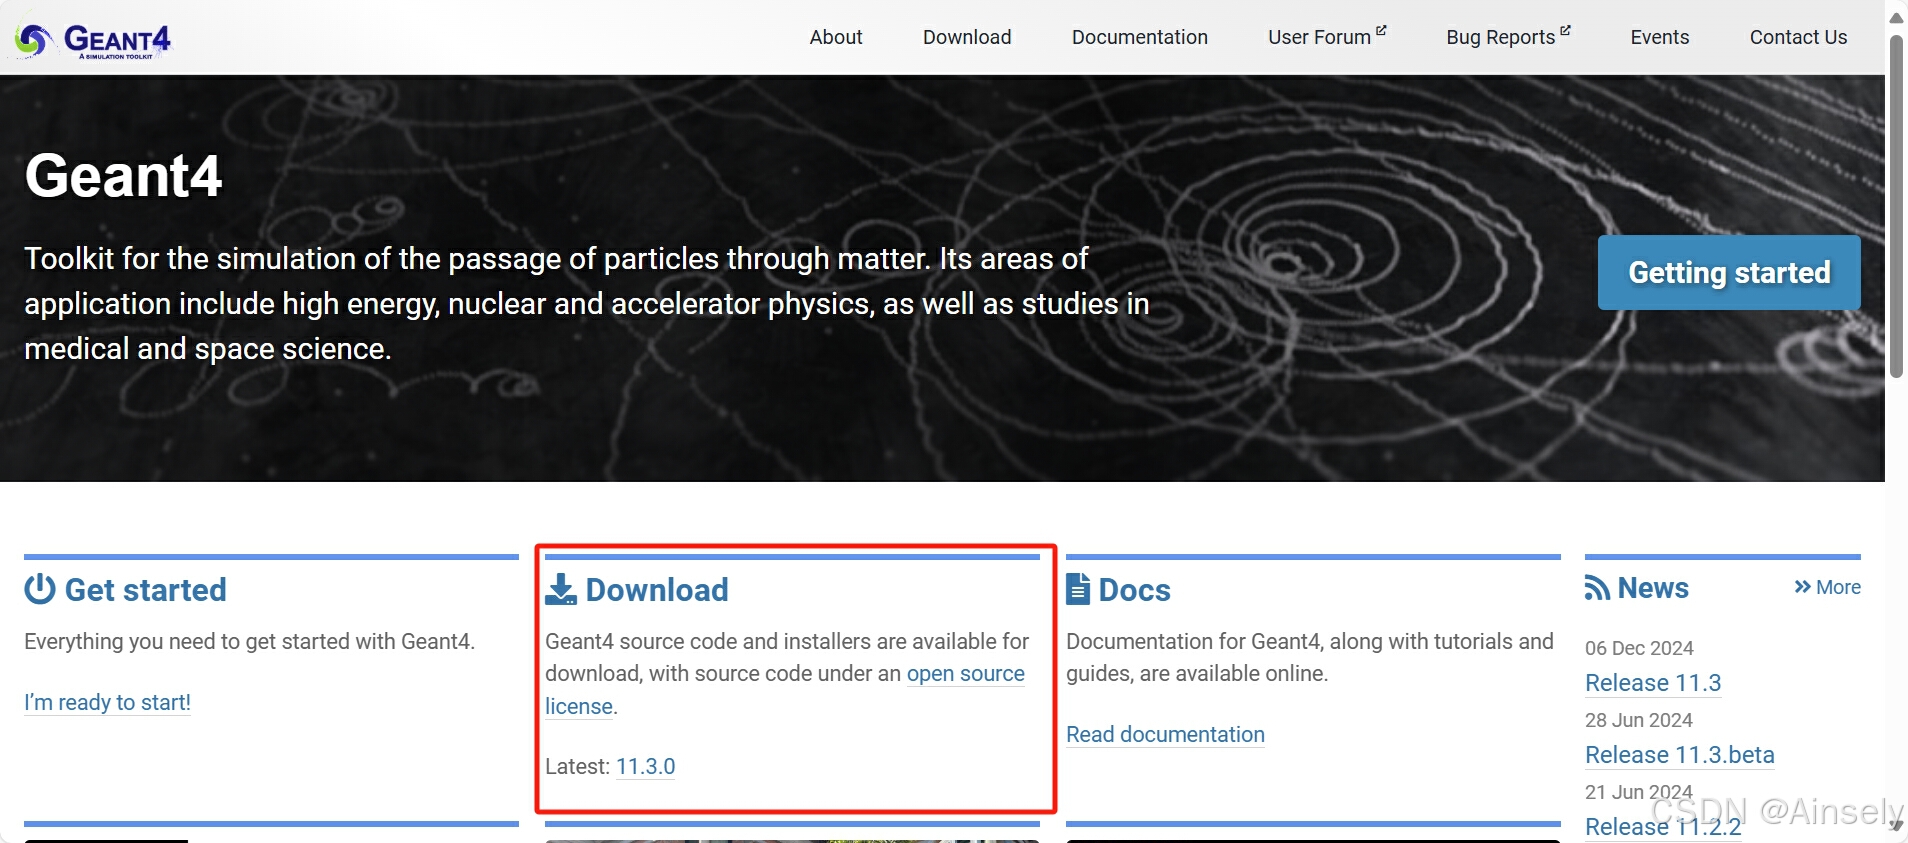Click the More news link
This screenshot has height=843, width=1908.
click(1827, 587)
